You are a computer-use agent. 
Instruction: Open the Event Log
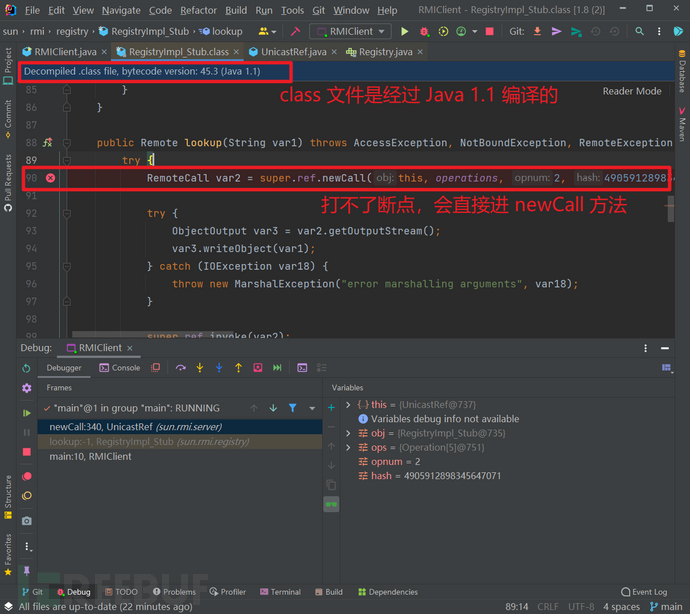[x=644, y=592]
